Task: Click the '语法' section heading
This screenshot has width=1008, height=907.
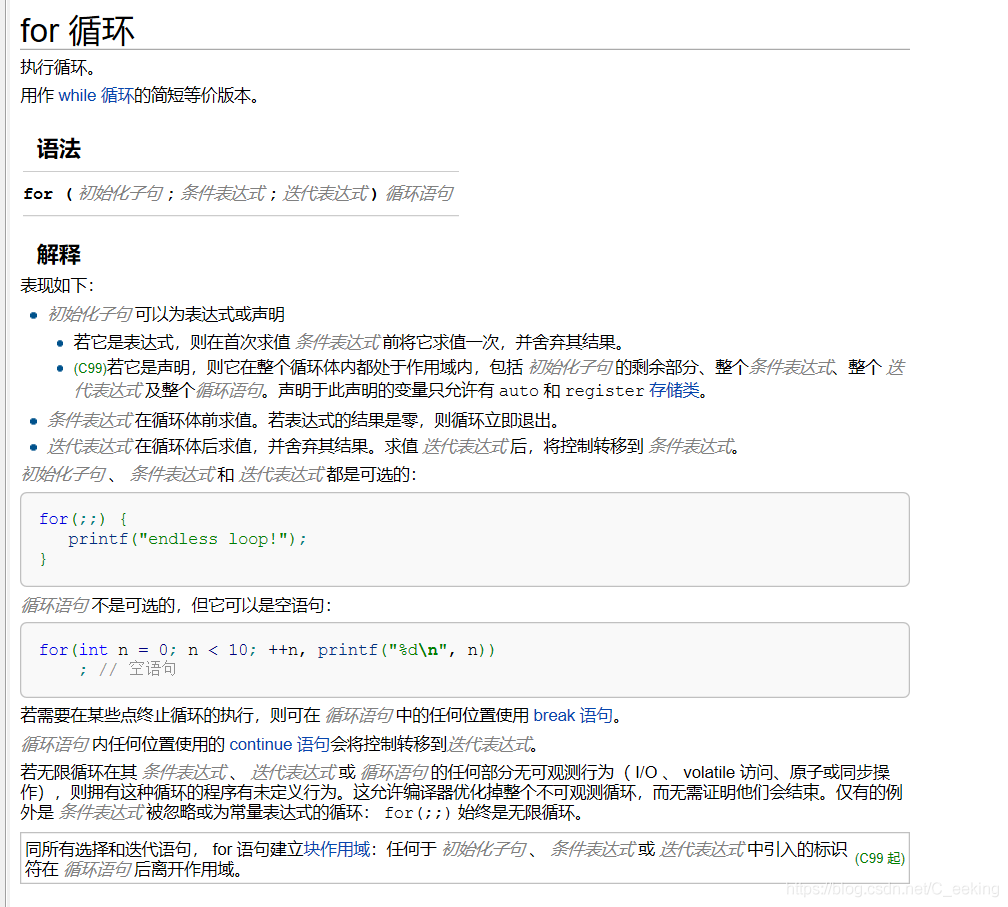Action: (x=58, y=149)
